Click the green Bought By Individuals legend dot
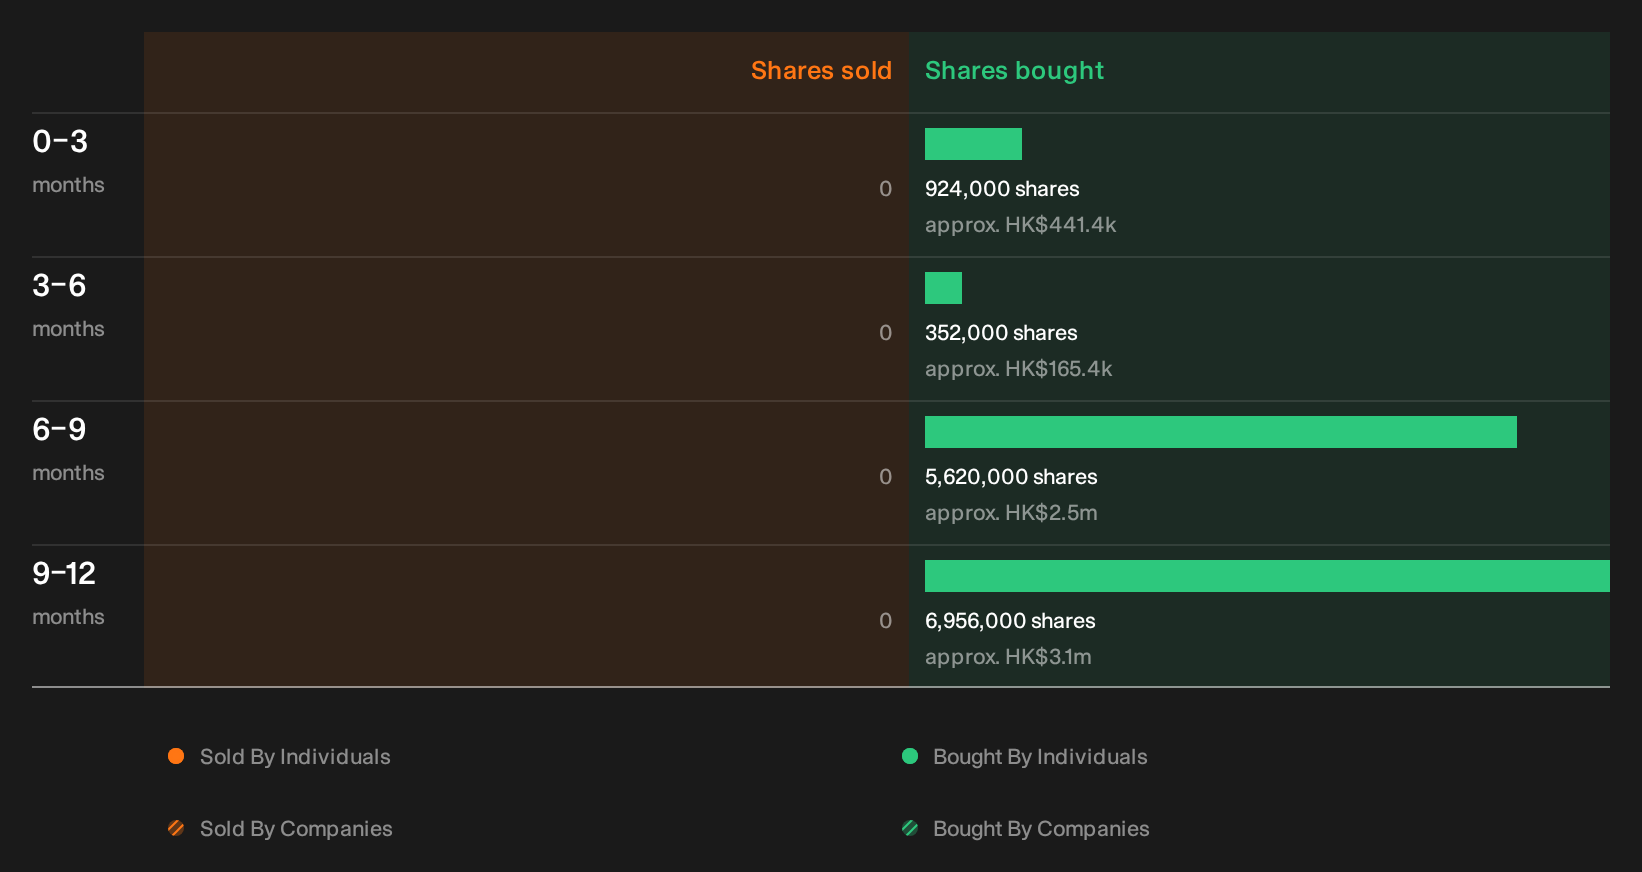The width and height of the screenshot is (1642, 872). [x=910, y=756]
